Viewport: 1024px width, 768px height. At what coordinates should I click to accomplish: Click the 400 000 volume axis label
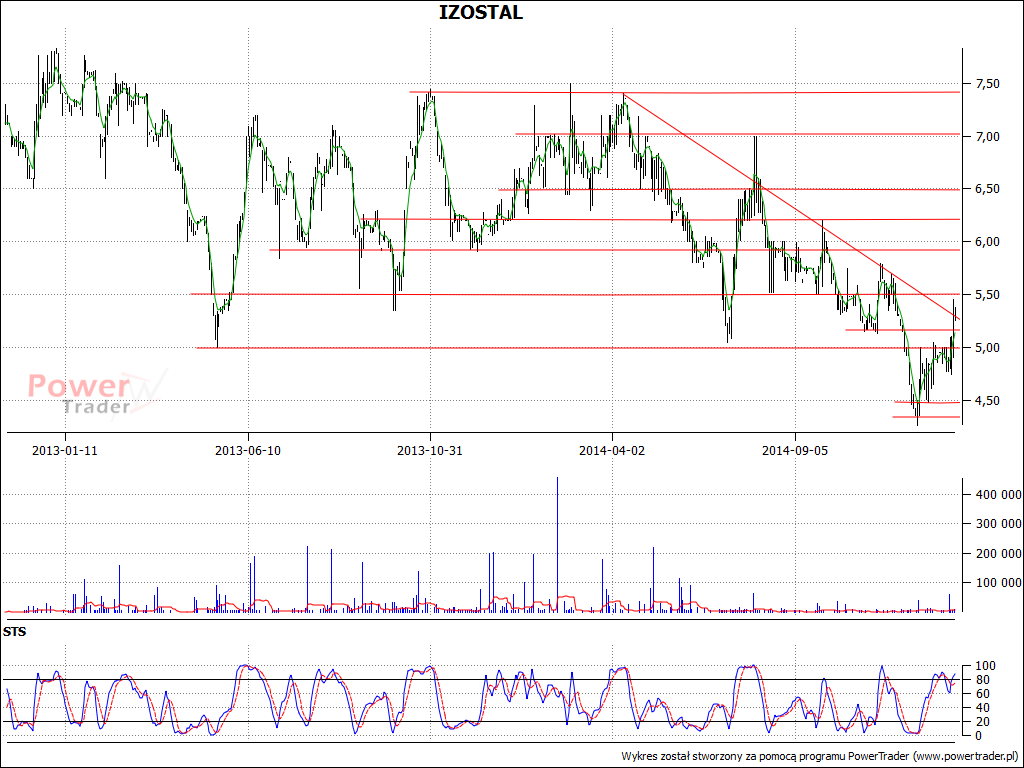click(x=998, y=495)
